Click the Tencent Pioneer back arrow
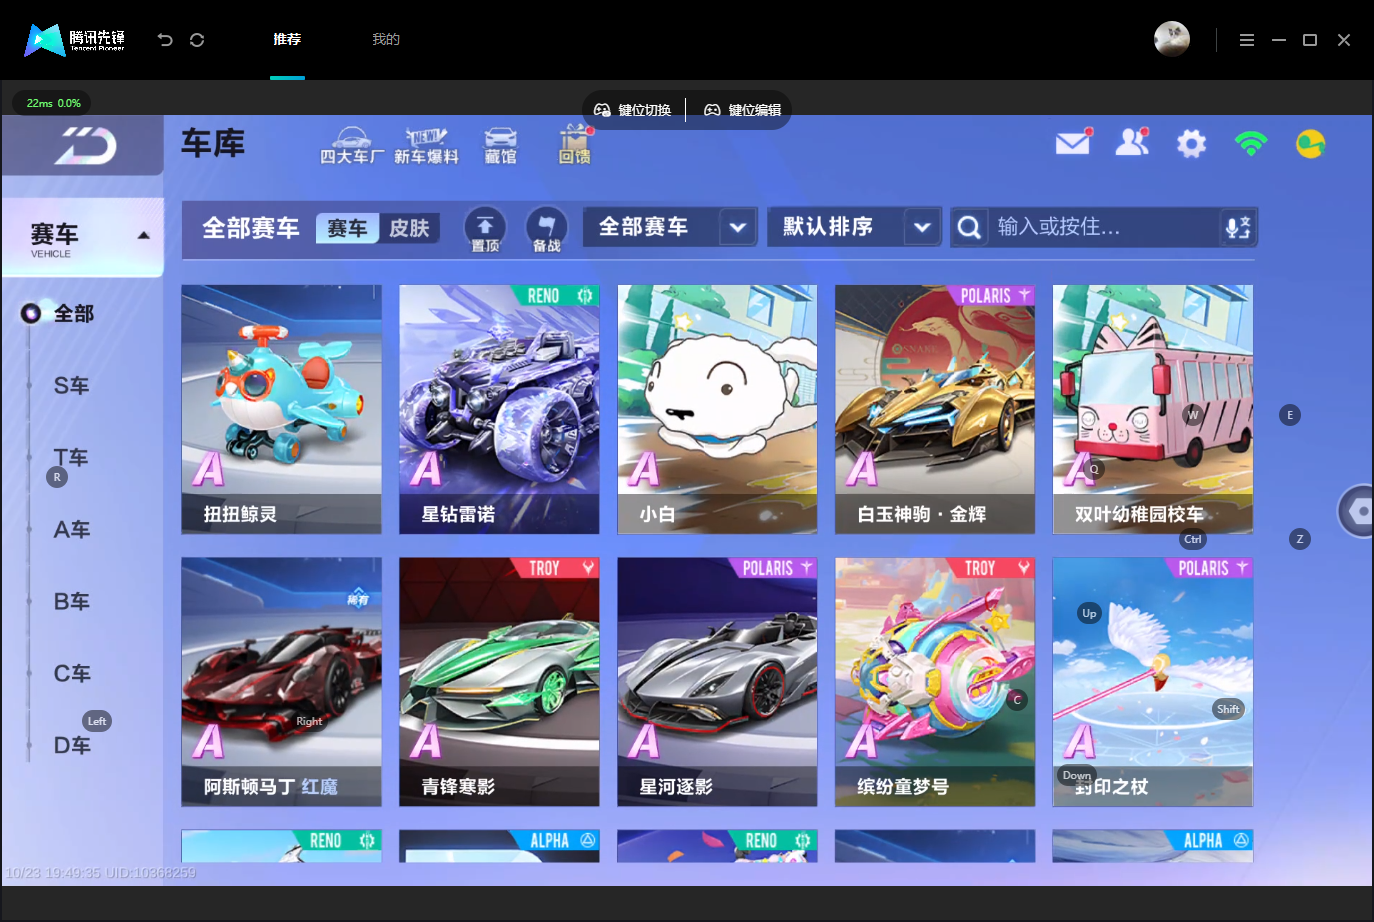 pos(165,40)
